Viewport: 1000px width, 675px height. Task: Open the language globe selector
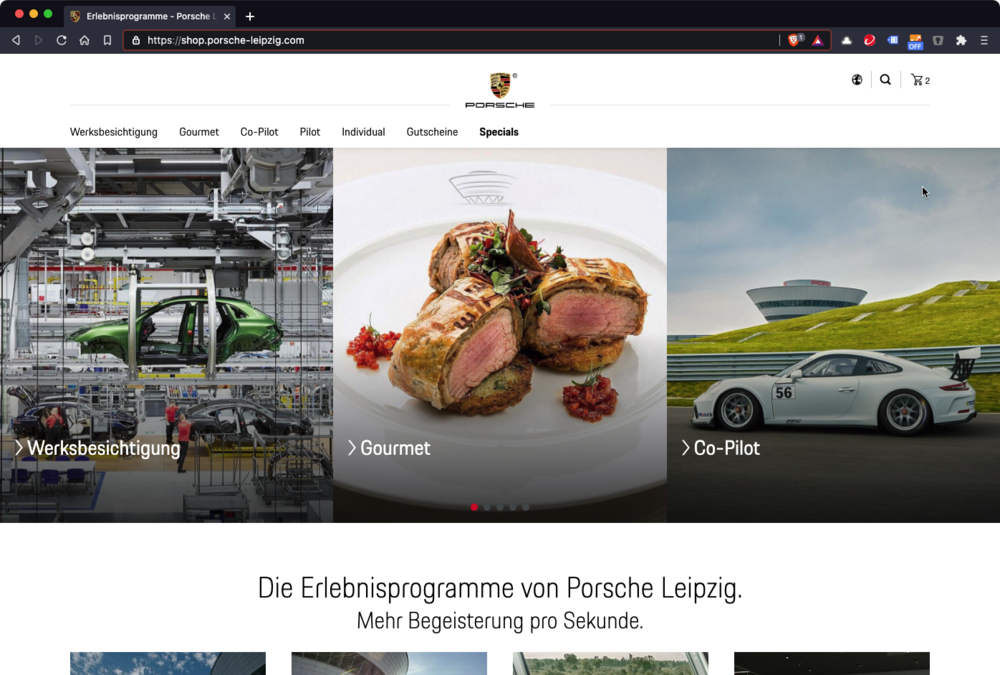pyautogui.click(x=857, y=80)
